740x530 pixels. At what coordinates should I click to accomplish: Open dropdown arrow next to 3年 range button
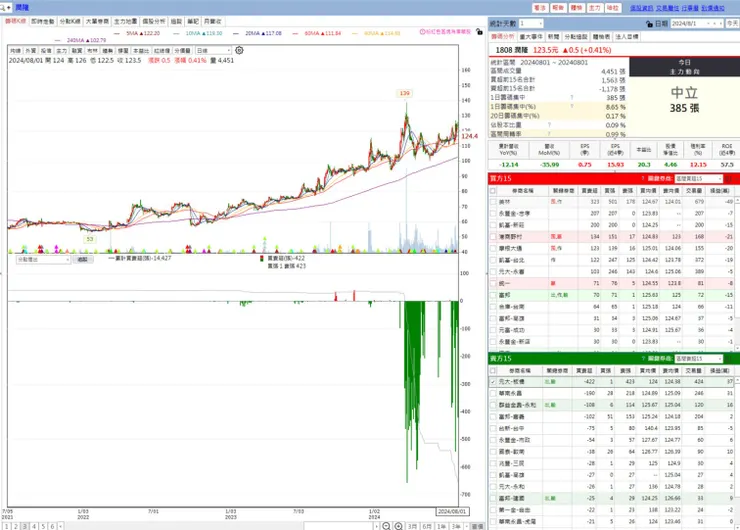tap(466, 526)
